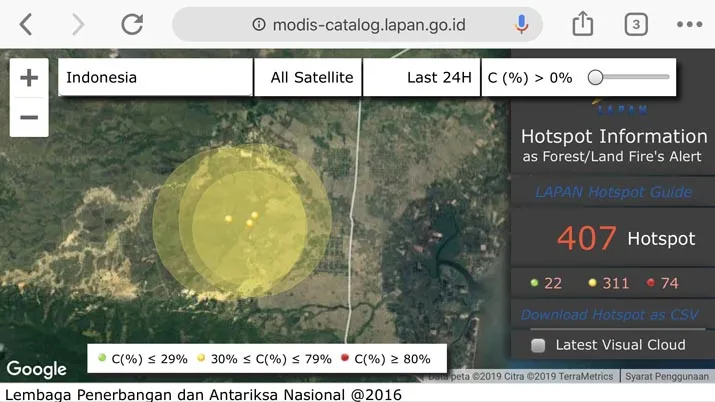Enable the Latest Visual Cloud checkbox
Viewport: 715px width, 402px height.
pos(538,345)
